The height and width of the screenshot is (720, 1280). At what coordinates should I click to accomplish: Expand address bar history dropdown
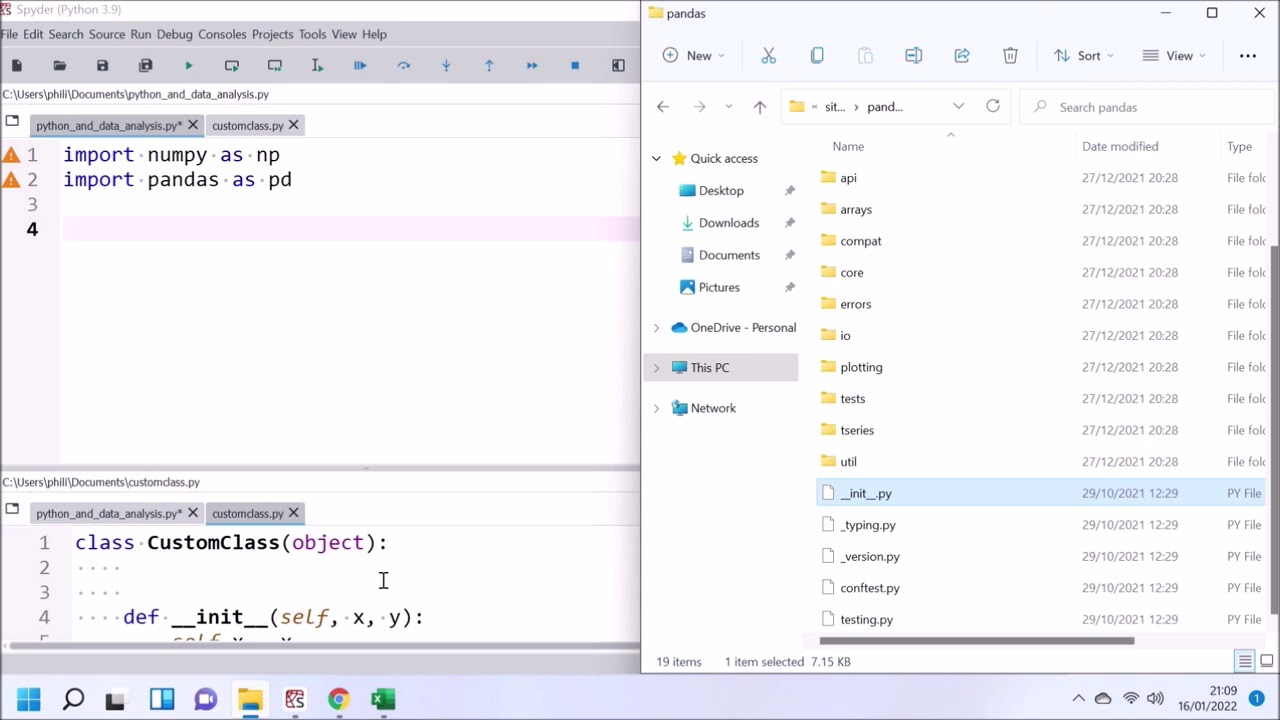coord(958,106)
